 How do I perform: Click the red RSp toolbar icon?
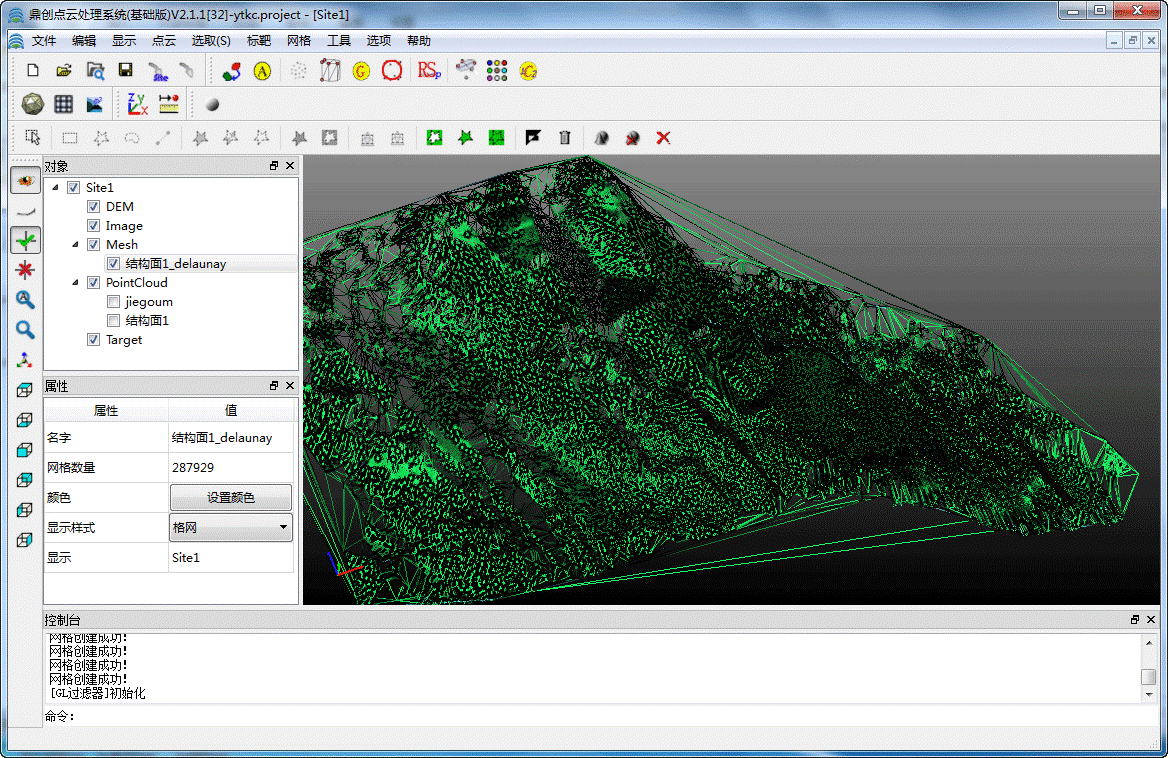click(428, 70)
